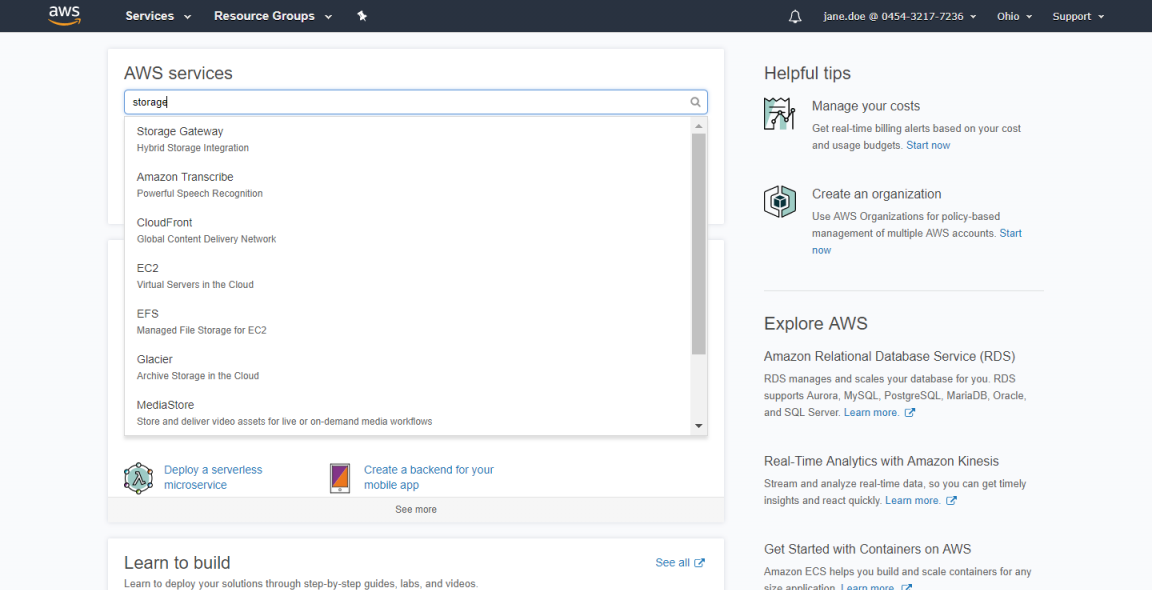Click Amazon Relational Database Service (RDS) heading

point(890,356)
